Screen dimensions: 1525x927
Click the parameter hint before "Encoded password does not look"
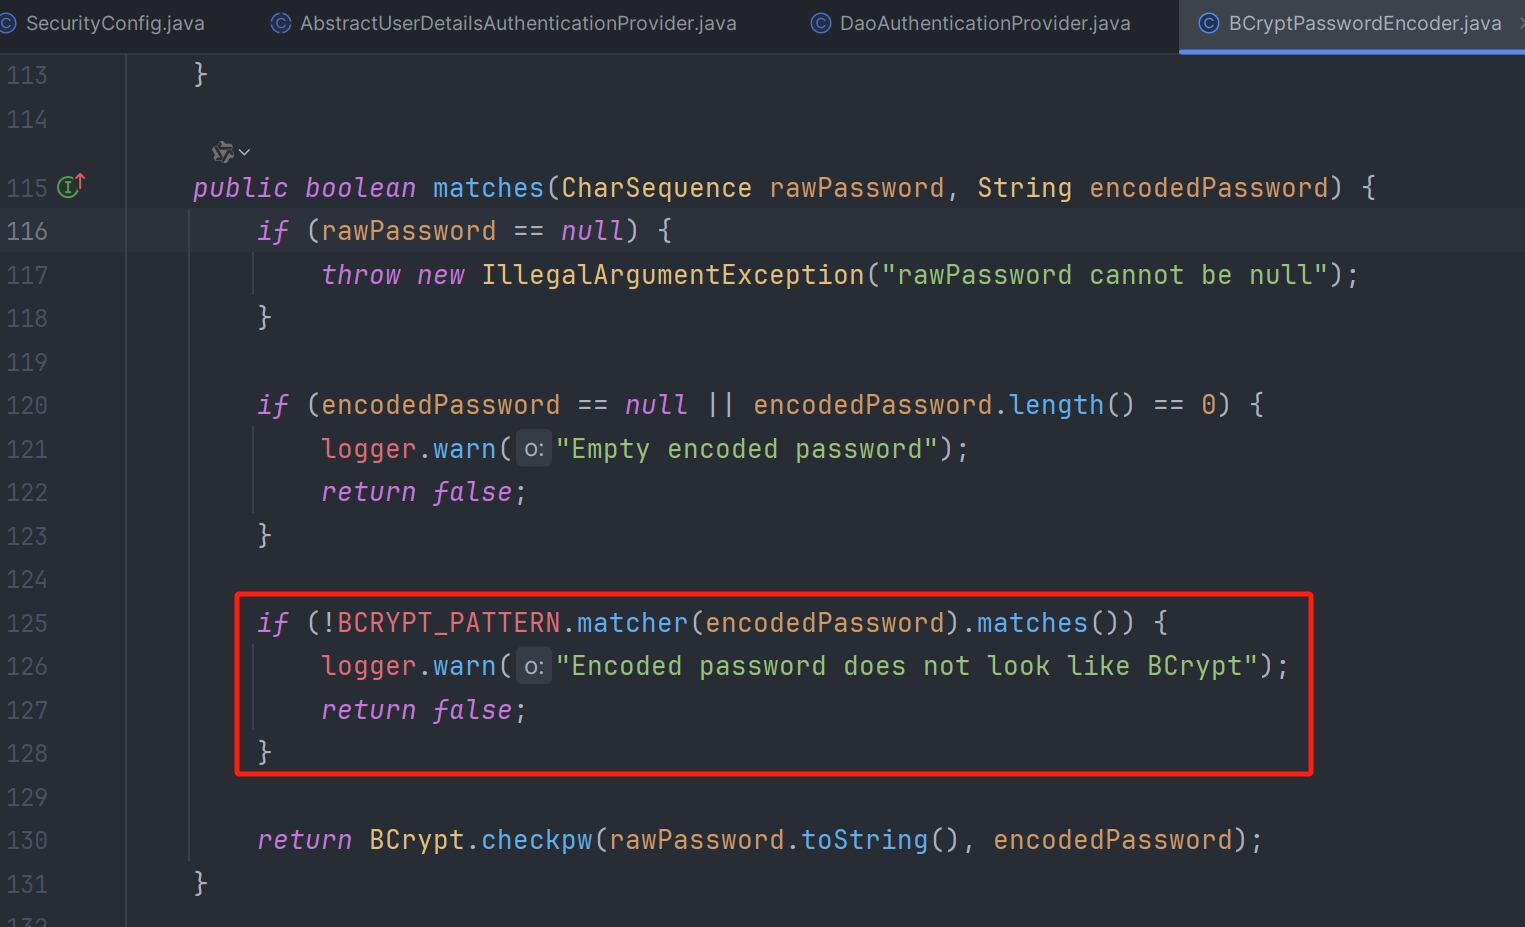(x=534, y=666)
